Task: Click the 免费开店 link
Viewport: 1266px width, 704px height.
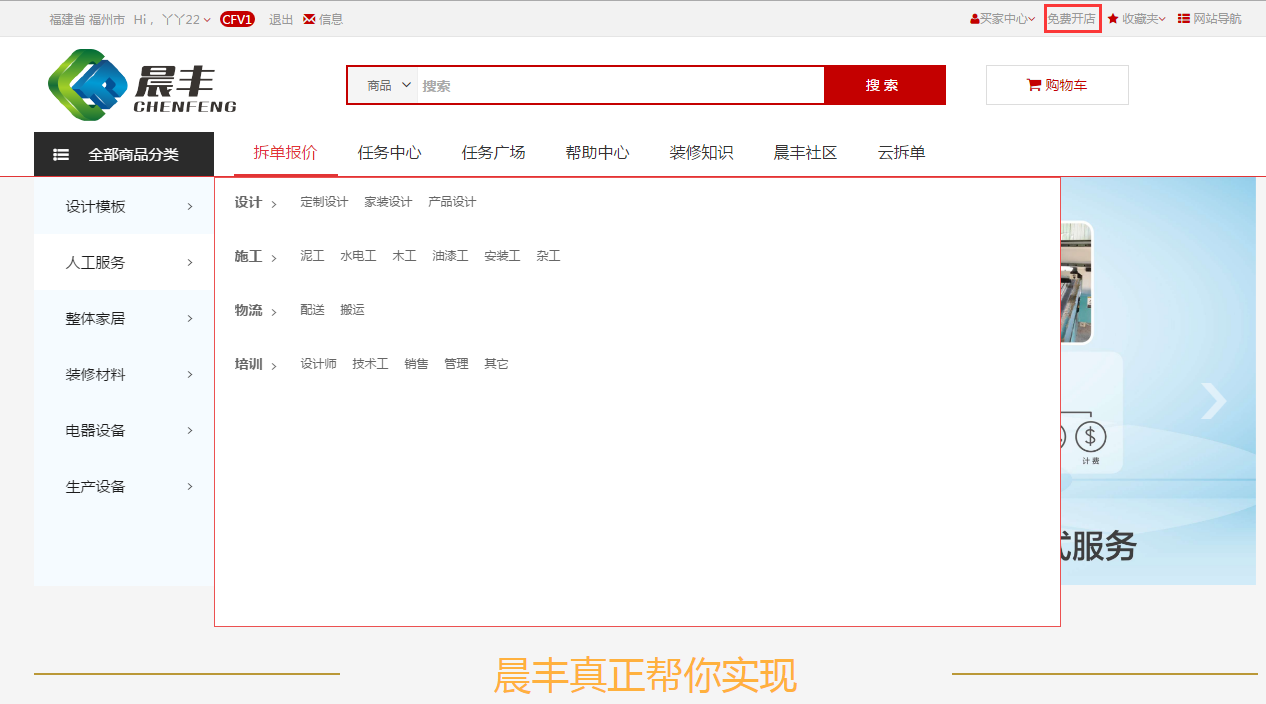Action: tap(1072, 19)
